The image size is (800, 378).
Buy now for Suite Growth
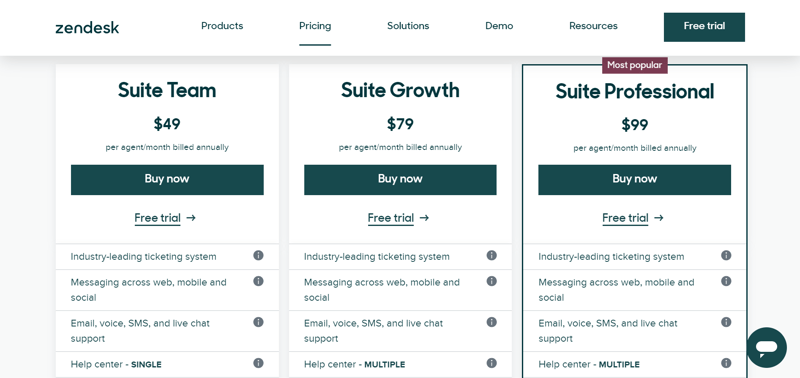tap(400, 180)
